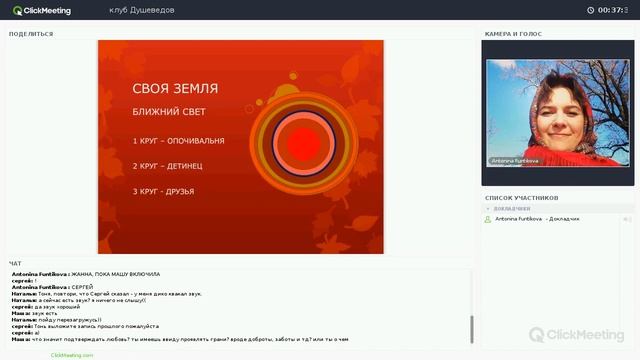
Task: Click slide line '1 КРУГ – ОПОЧИВАЛЬНЯ'
Action: (178, 141)
